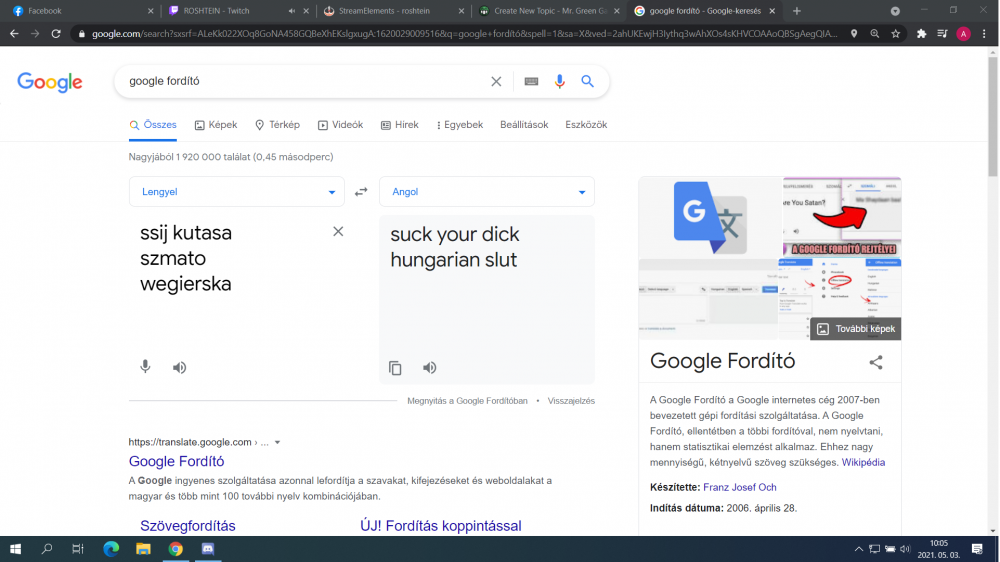The image size is (1000, 562).
Task: Share the Google Fordító knowledge panel
Action: tap(875, 362)
